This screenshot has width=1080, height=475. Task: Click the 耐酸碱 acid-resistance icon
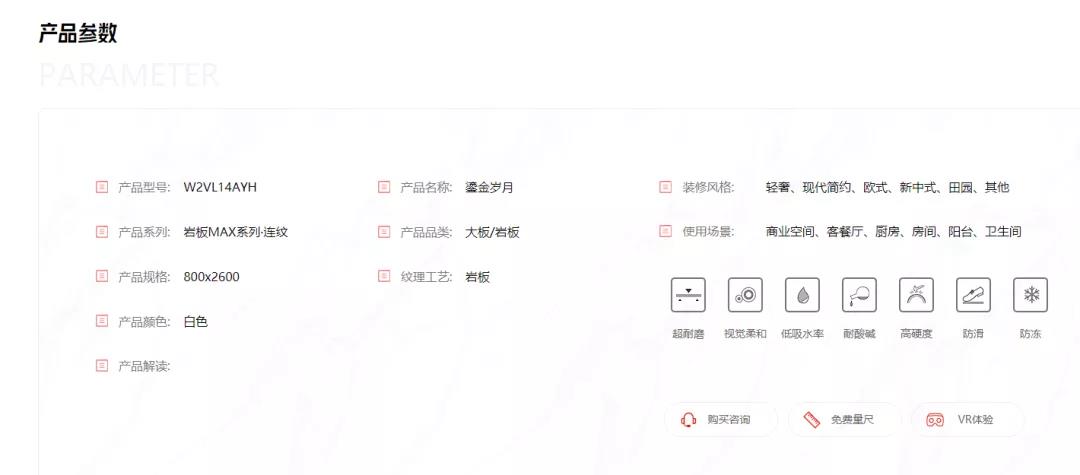859,295
